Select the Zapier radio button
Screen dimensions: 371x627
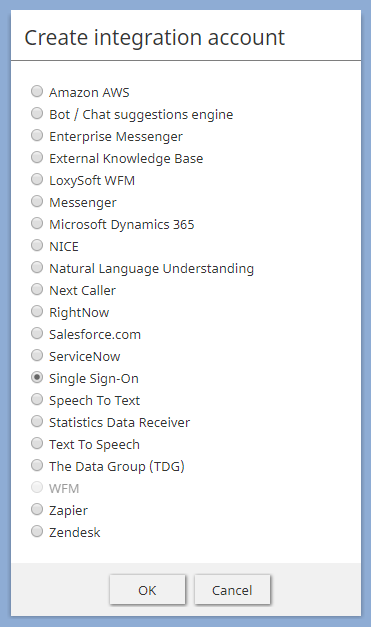coord(37,509)
